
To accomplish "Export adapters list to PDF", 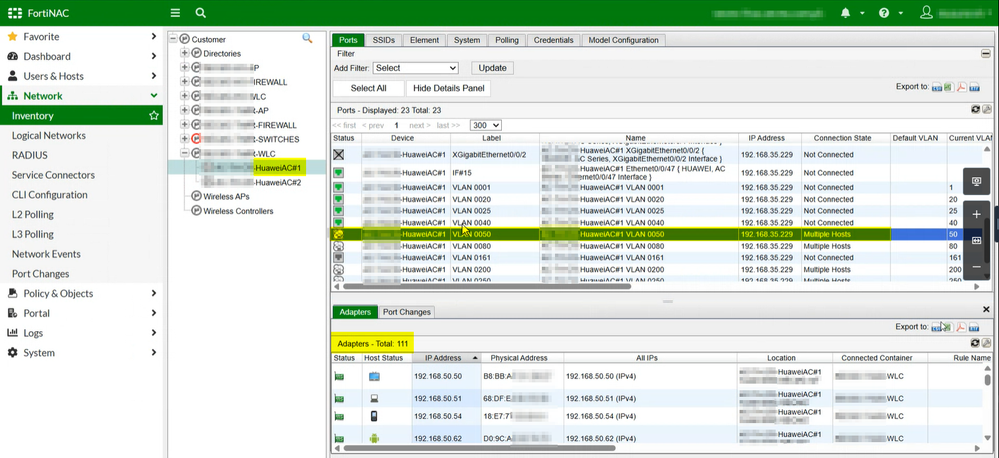I will [x=961, y=327].
